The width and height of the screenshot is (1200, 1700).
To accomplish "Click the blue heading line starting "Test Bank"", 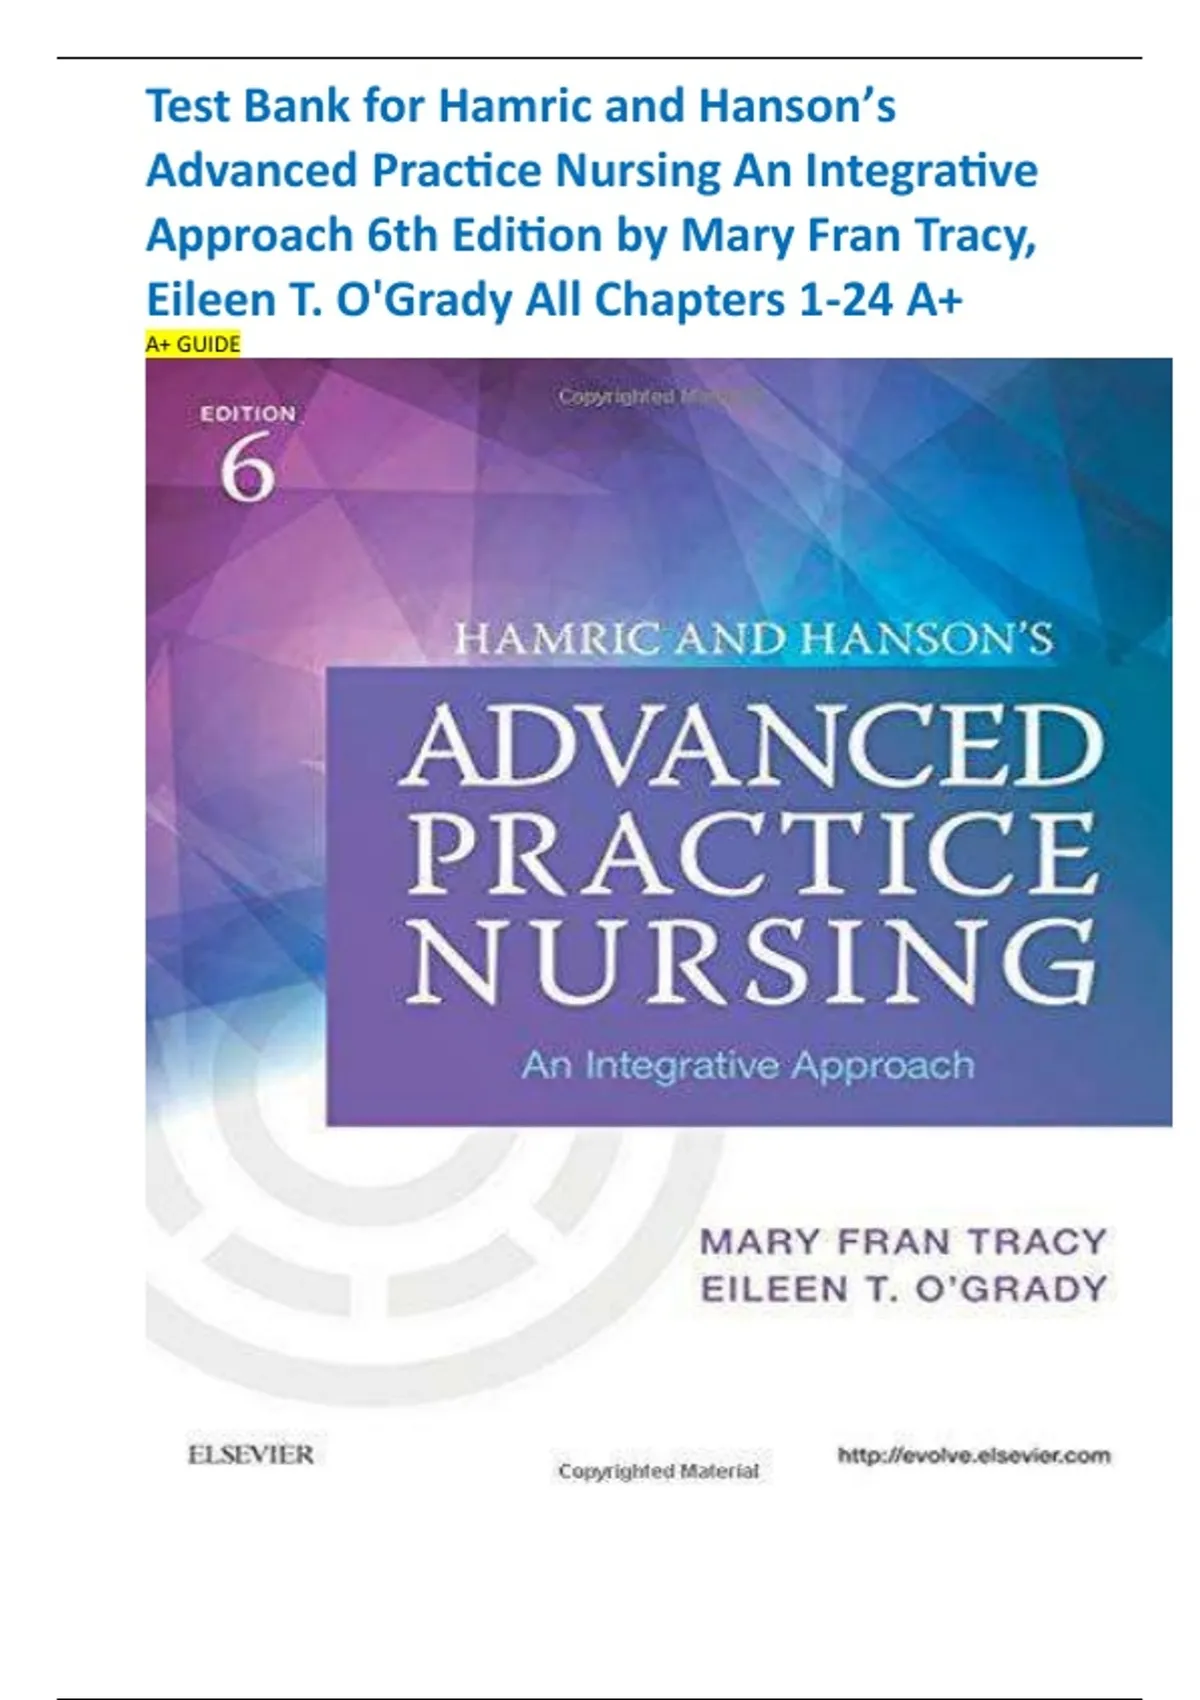I will pos(520,106).
